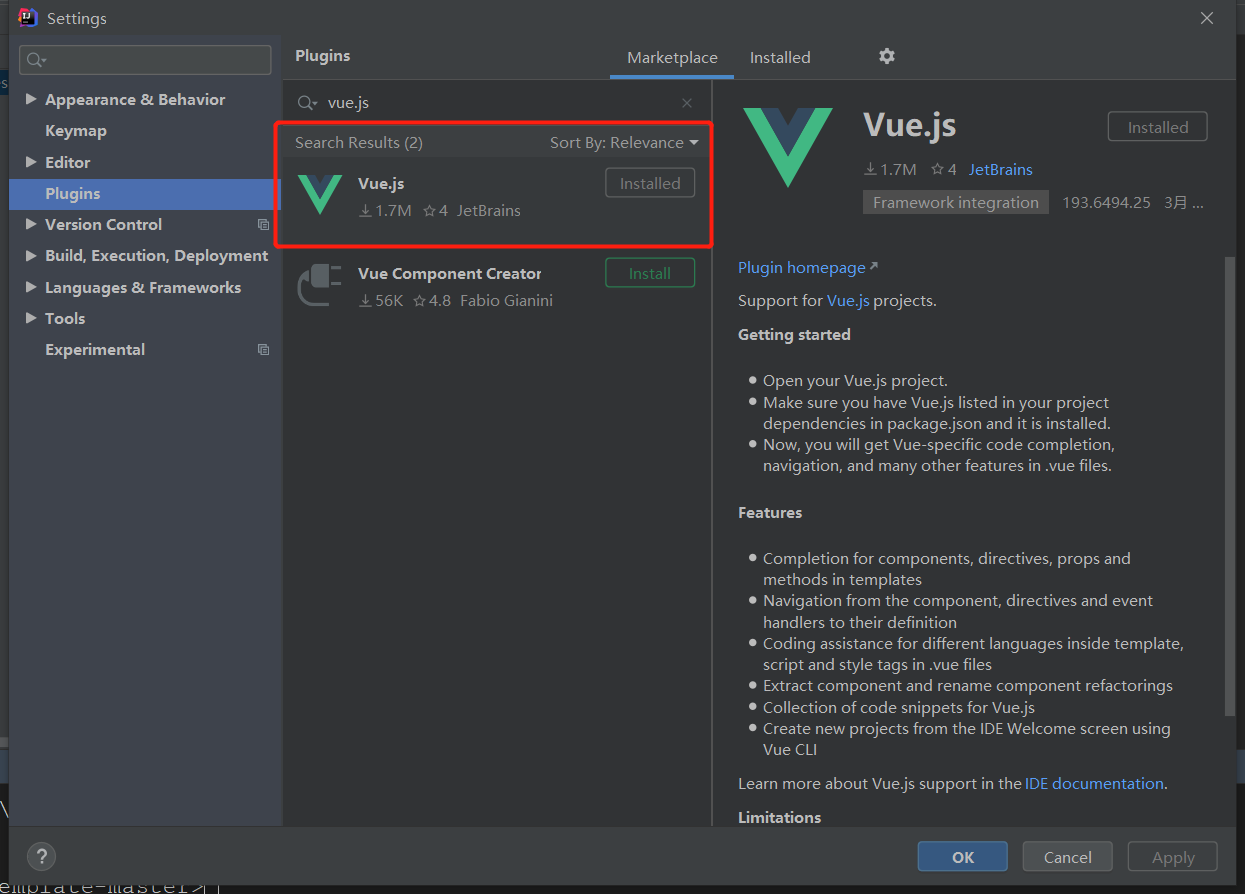The image size is (1245, 894).
Task: Expand the Editor settings node
Action: click(x=31, y=162)
